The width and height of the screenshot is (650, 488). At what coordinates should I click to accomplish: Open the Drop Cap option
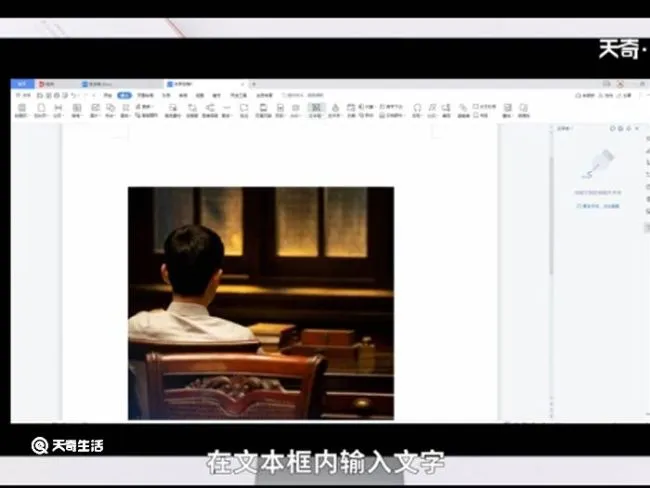click(x=391, y=107)
